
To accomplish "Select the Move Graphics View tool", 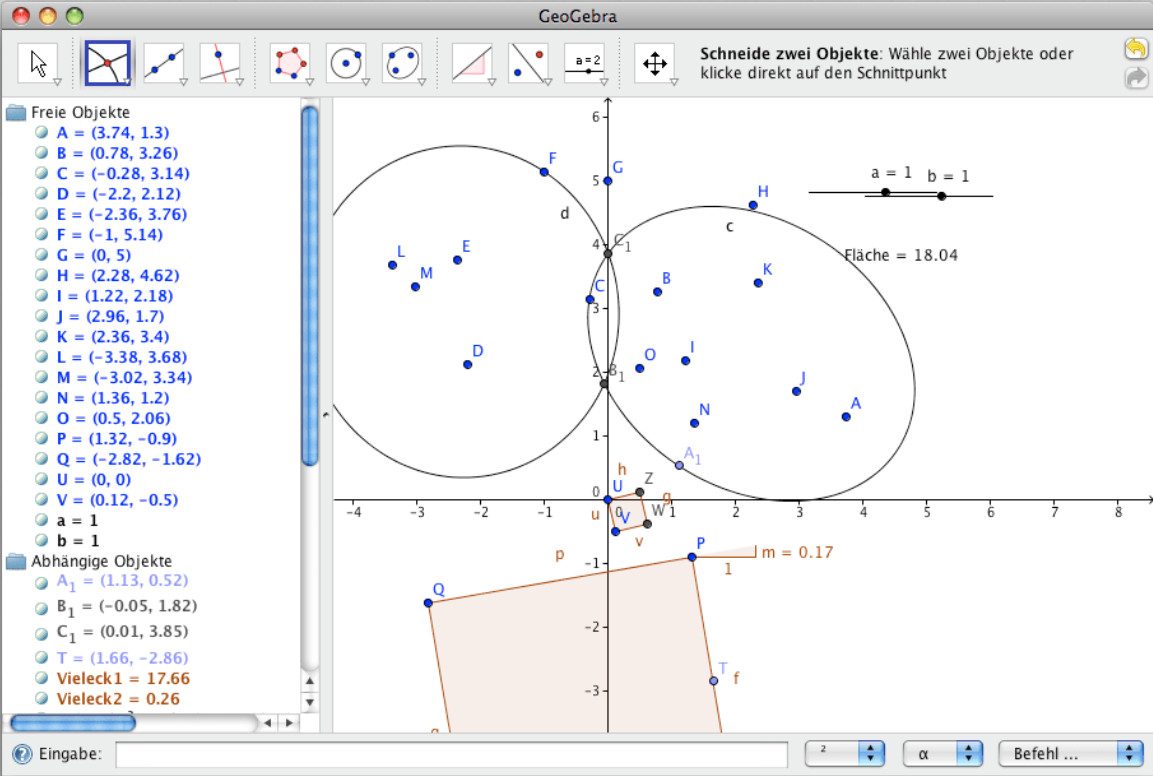I will click(x=653, y=61).
